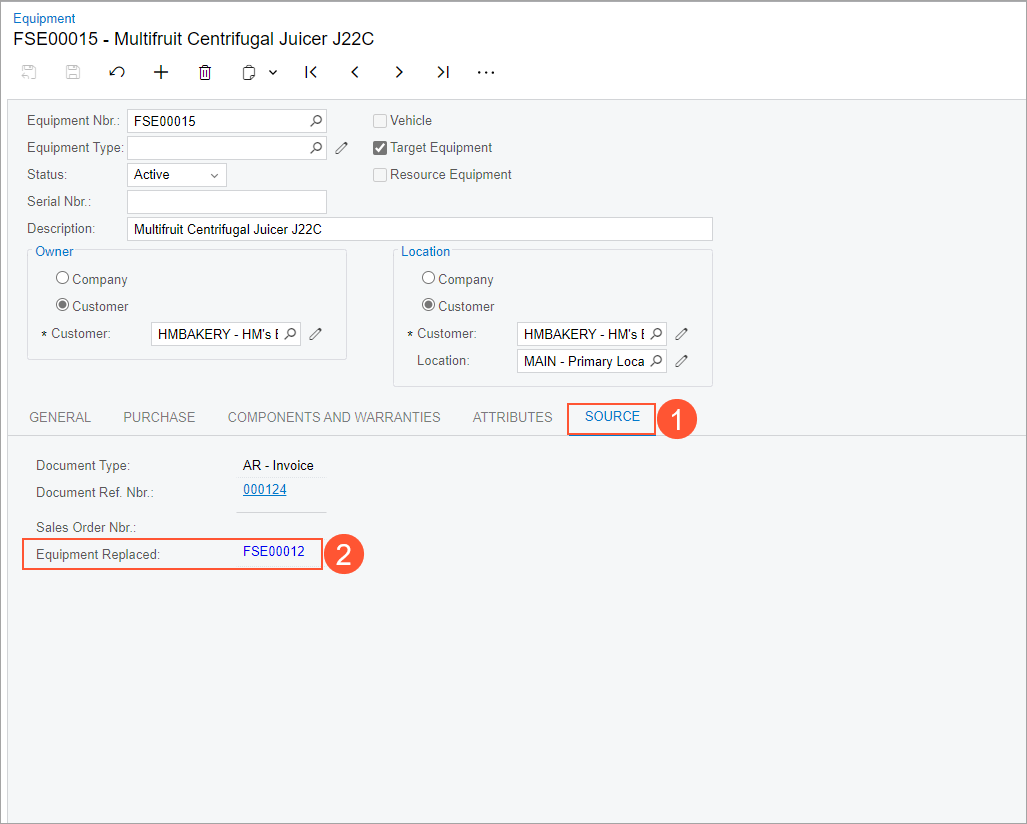Open document reference link 000124

point(265,490)
